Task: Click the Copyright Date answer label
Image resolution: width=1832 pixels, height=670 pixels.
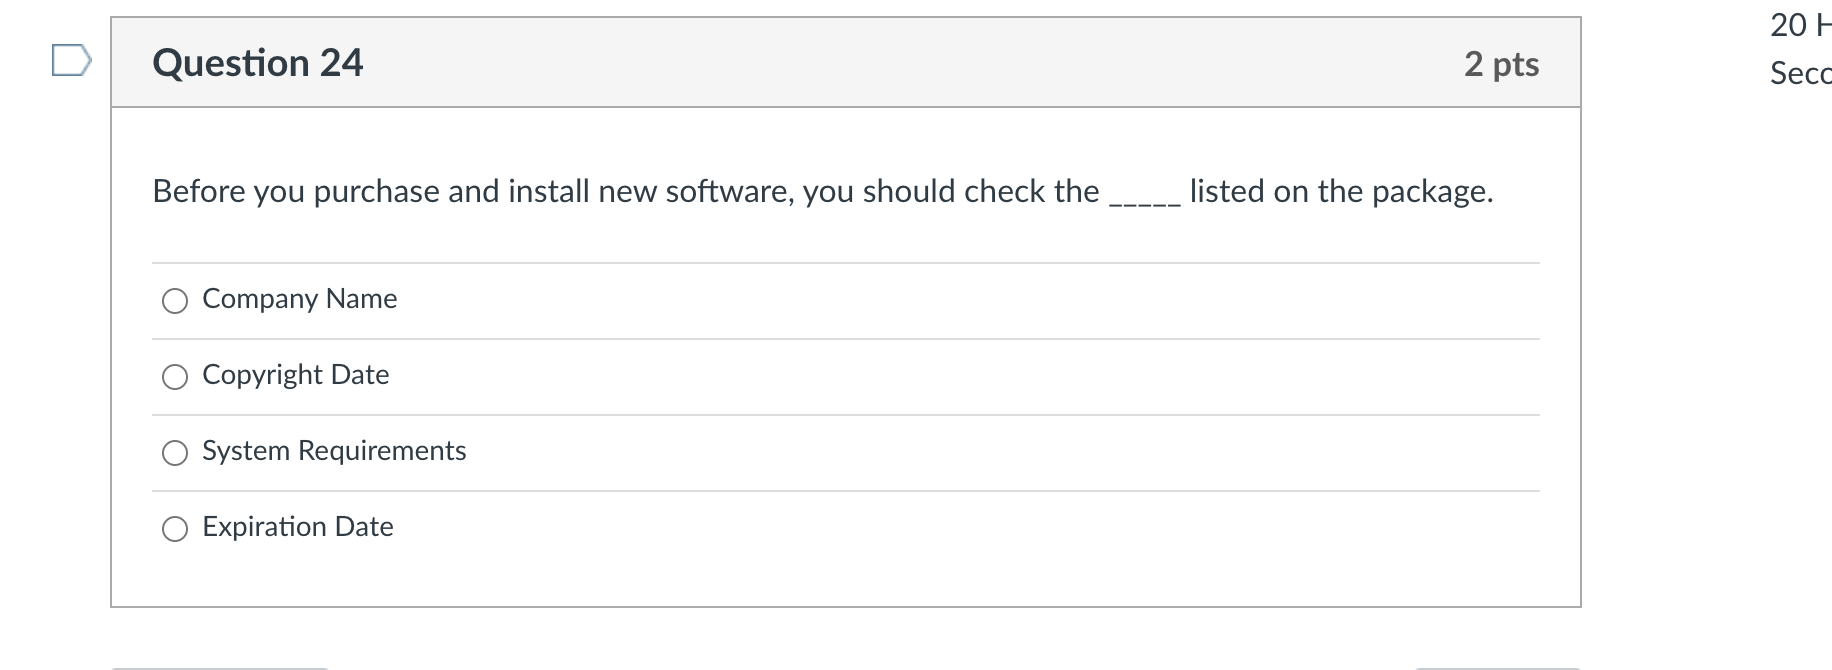Action: pos(295,375)
